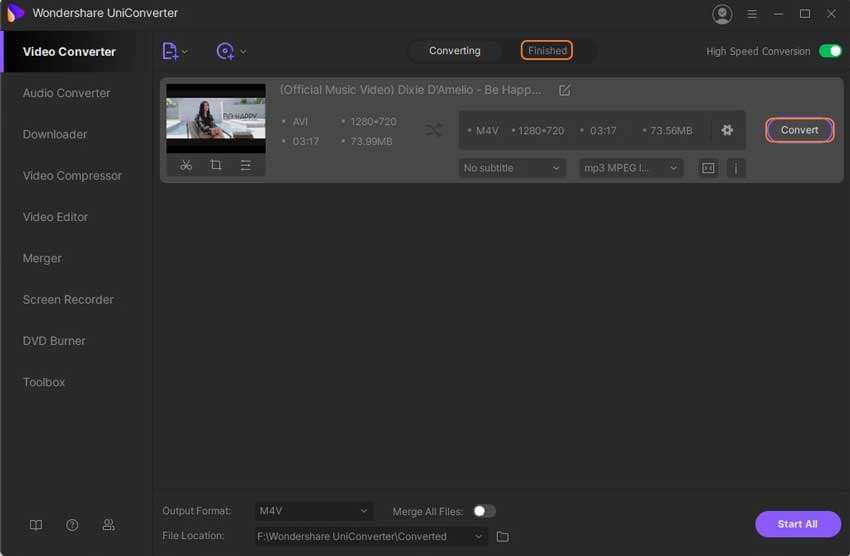Screen dimensions: 850x556
Task: Click the video title text
Action: click(410, 90)
